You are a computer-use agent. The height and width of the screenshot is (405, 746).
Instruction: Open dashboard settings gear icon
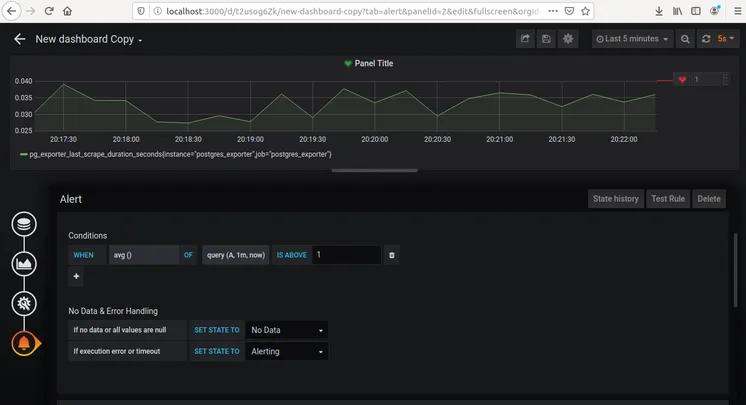point(568,39)
